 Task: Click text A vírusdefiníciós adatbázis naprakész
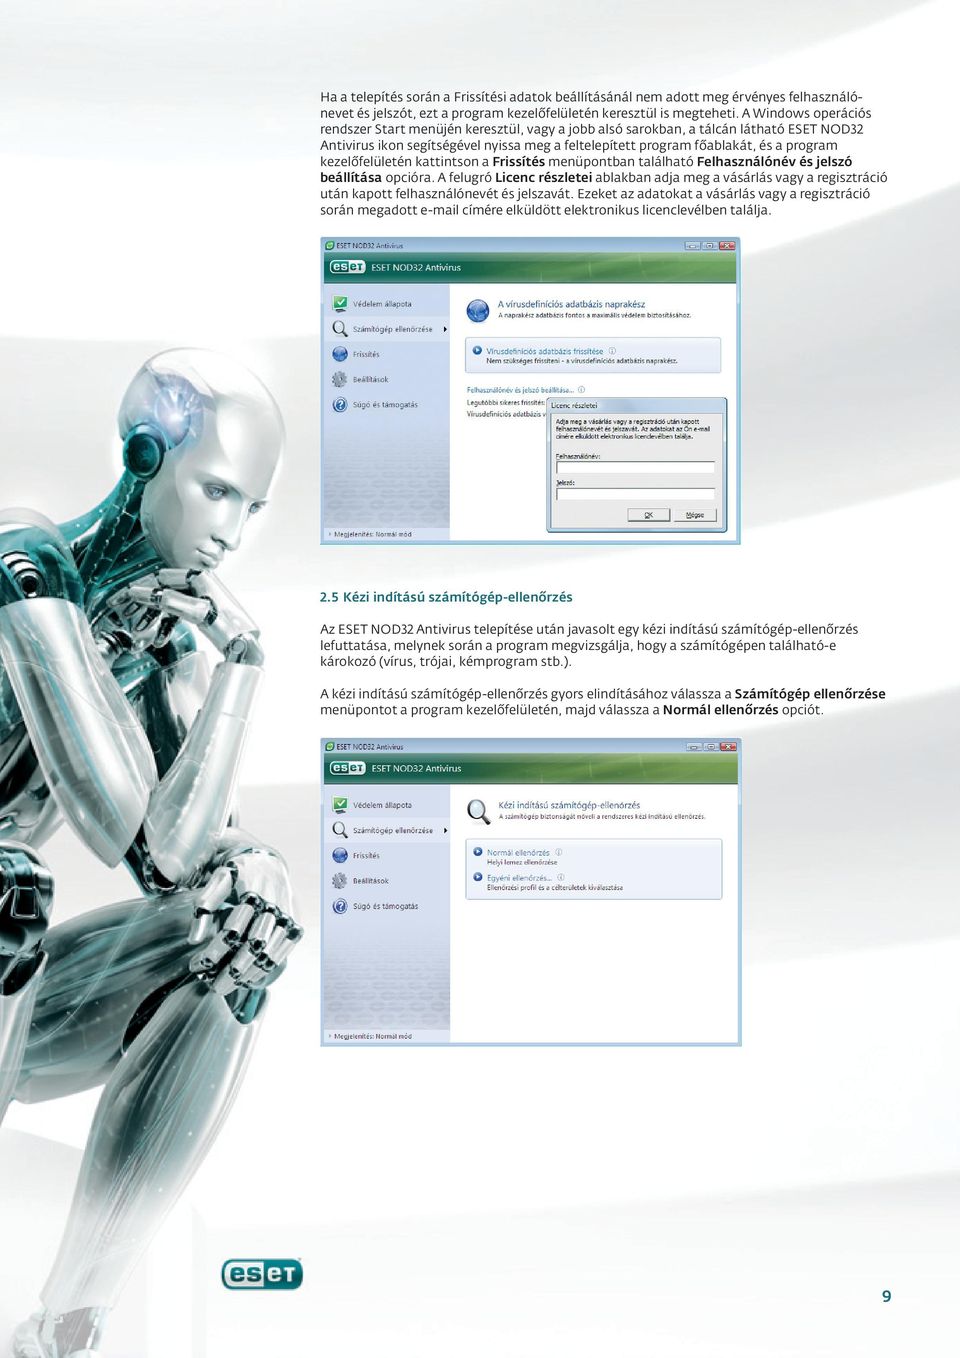pos(572,304)
